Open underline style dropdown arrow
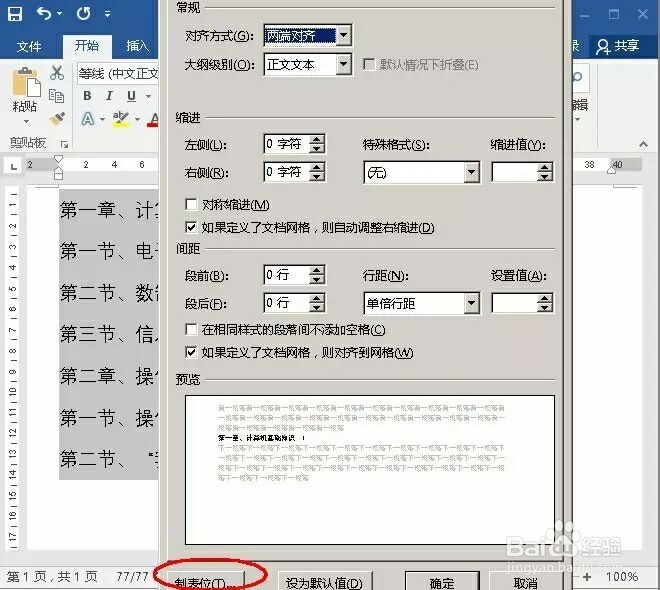 [x=148, y=96]
